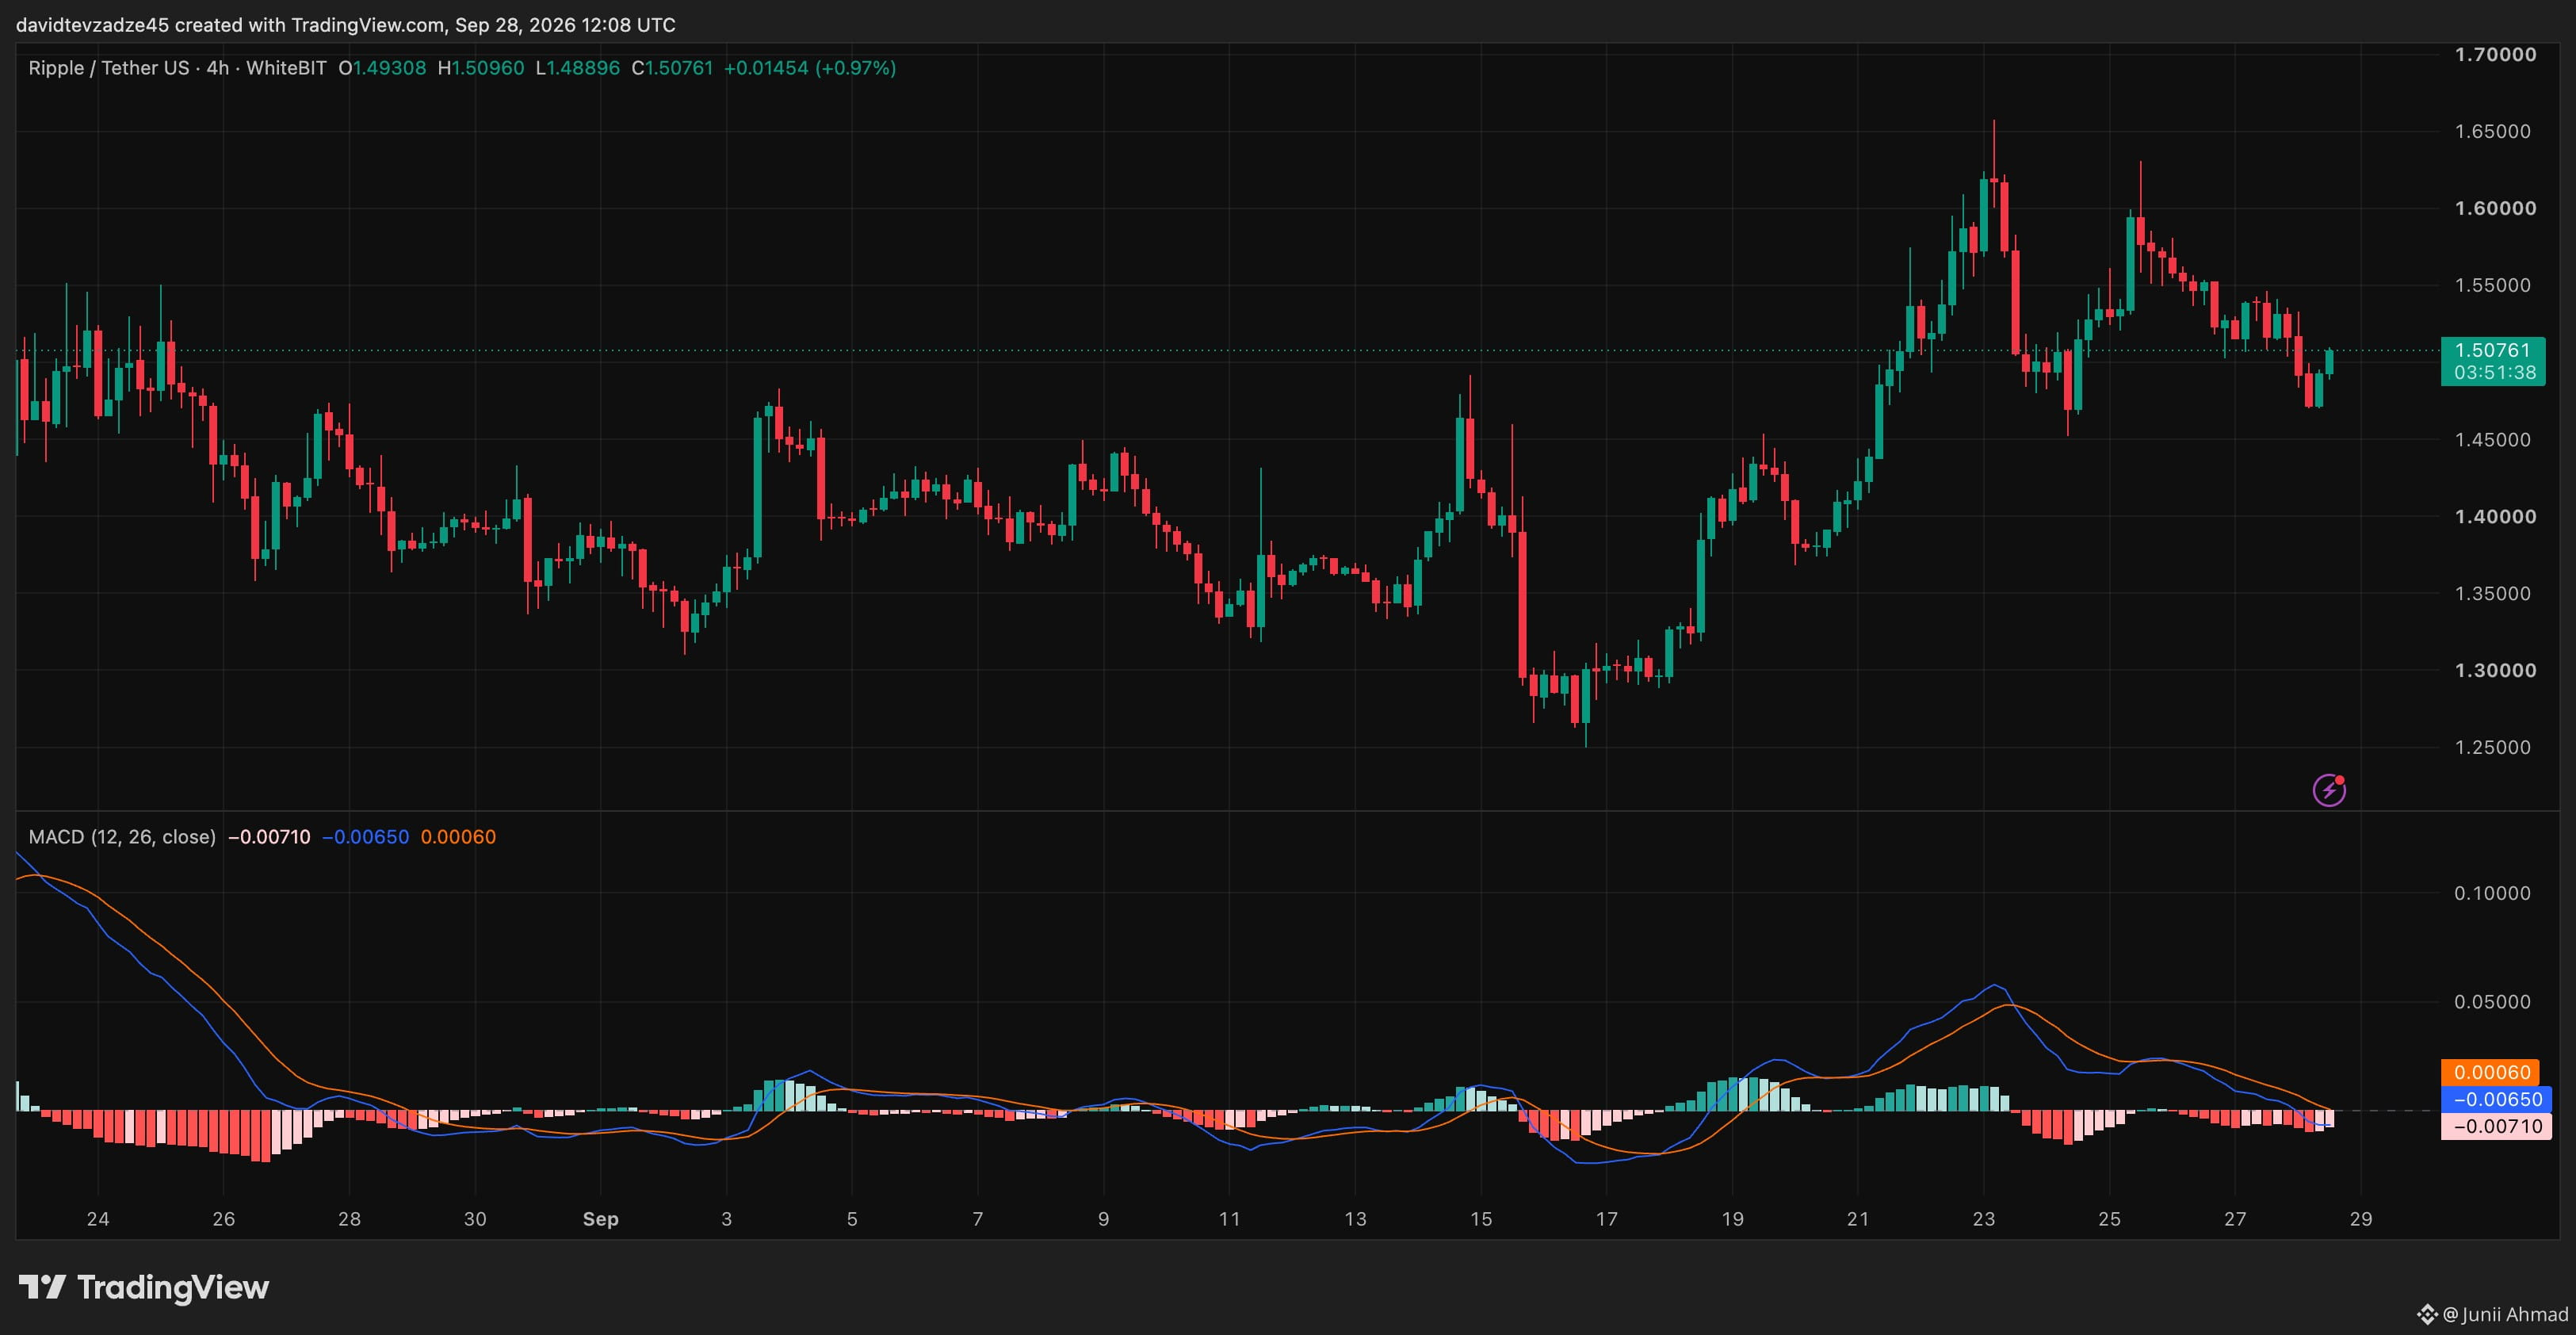Click the 4h timeframe label in legend
Image resolution: width=2576 pixels, height=1335 pixels.
coord(217,68)
